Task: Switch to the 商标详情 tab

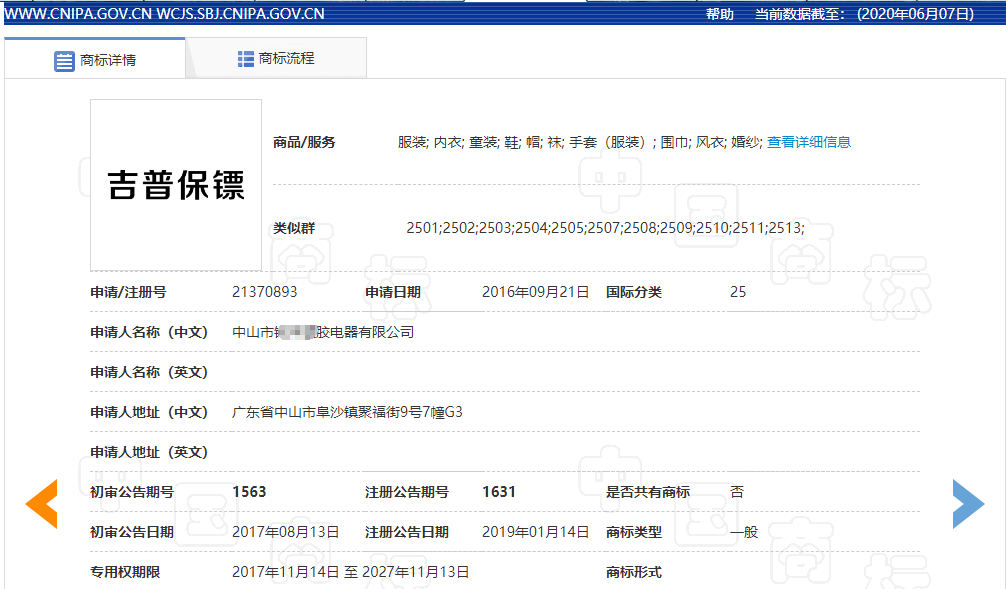Action: click(95, 59)
